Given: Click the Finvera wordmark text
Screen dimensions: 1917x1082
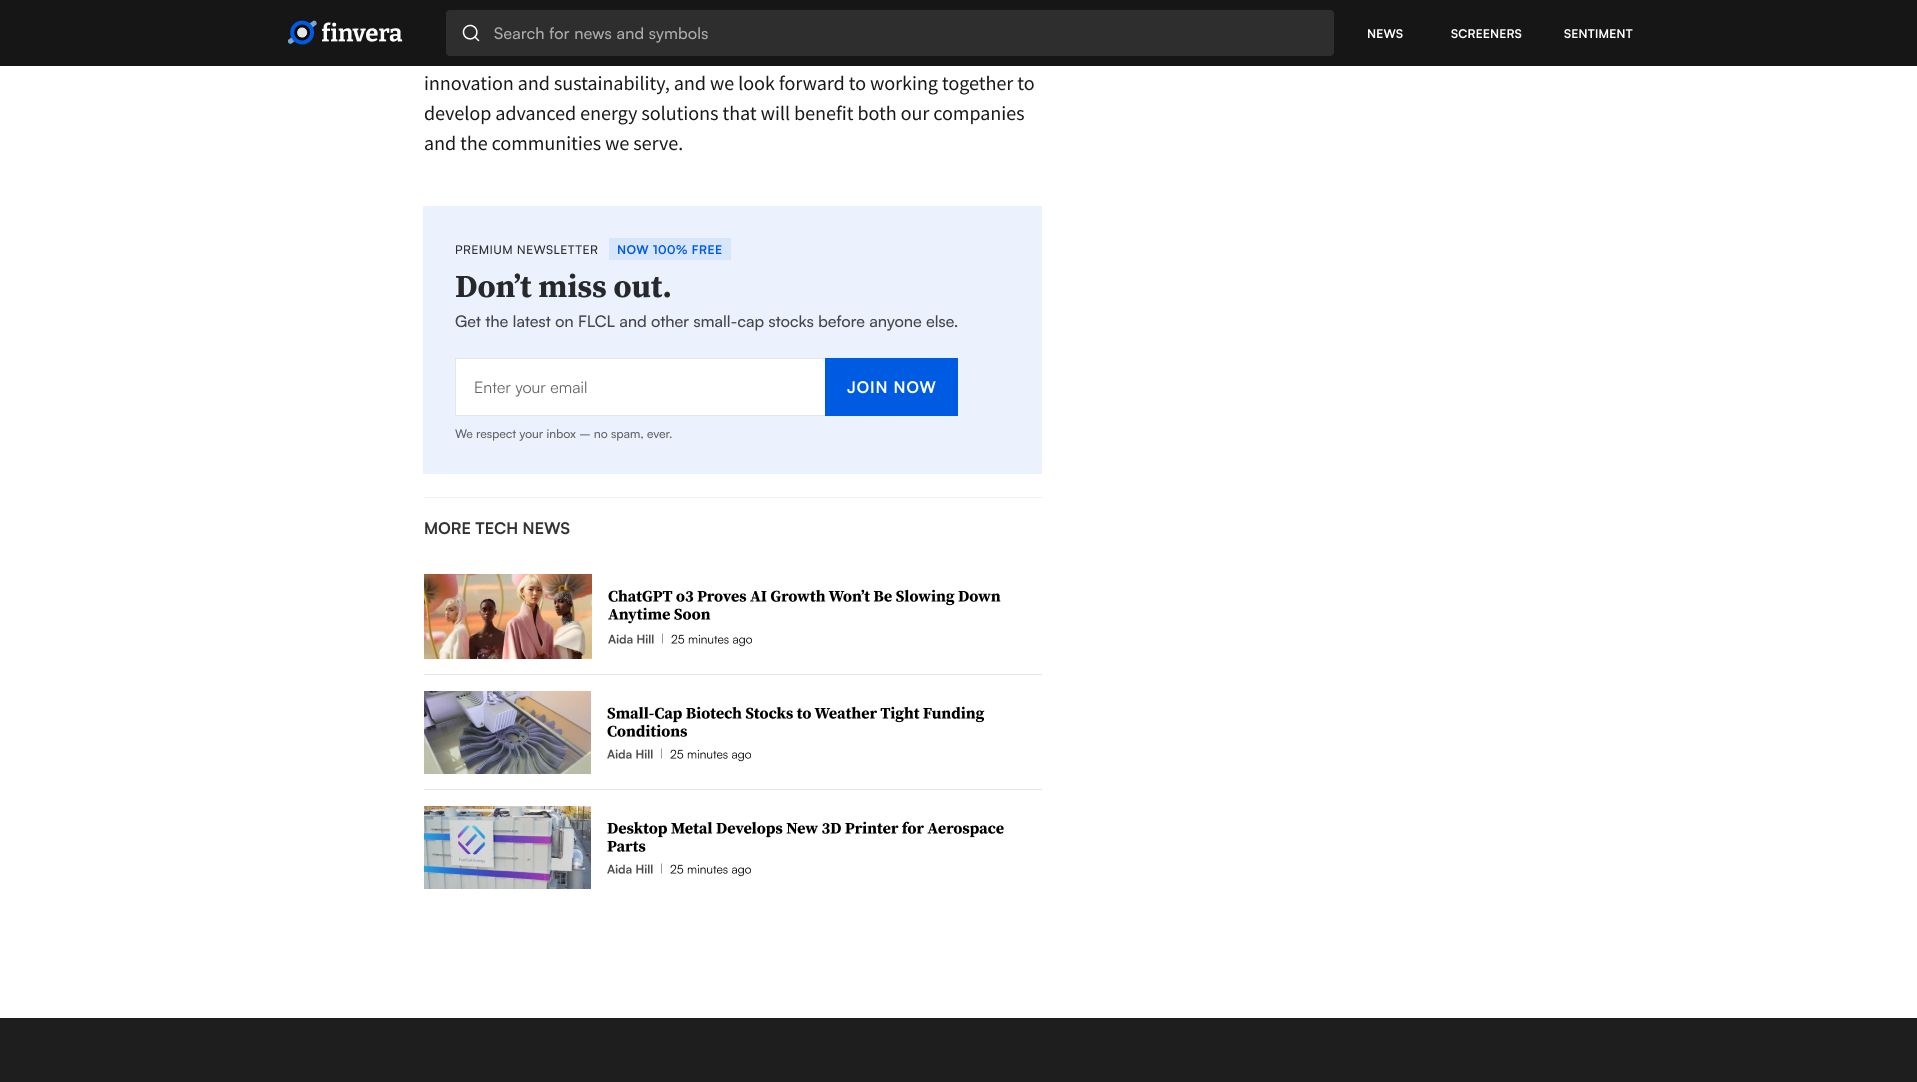Looking at the screenshot, I should (361, 33).
